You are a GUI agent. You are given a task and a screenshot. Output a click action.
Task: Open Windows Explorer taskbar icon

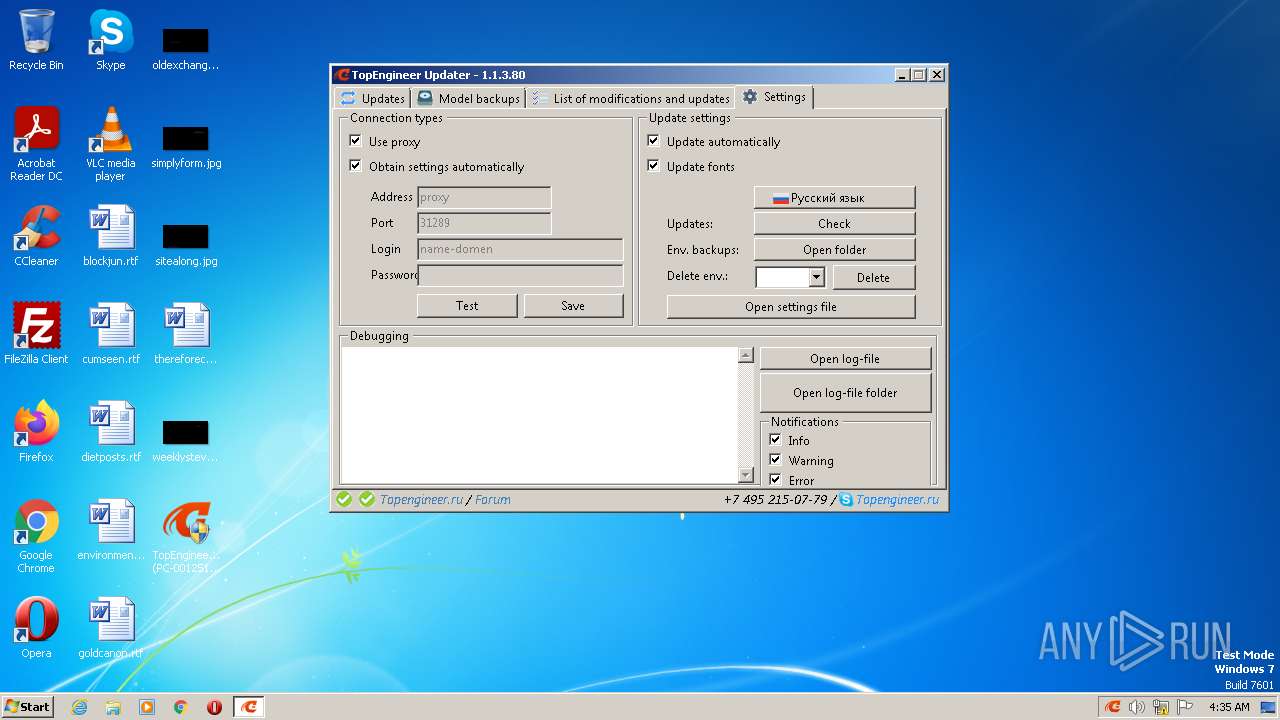coord(113,707)
